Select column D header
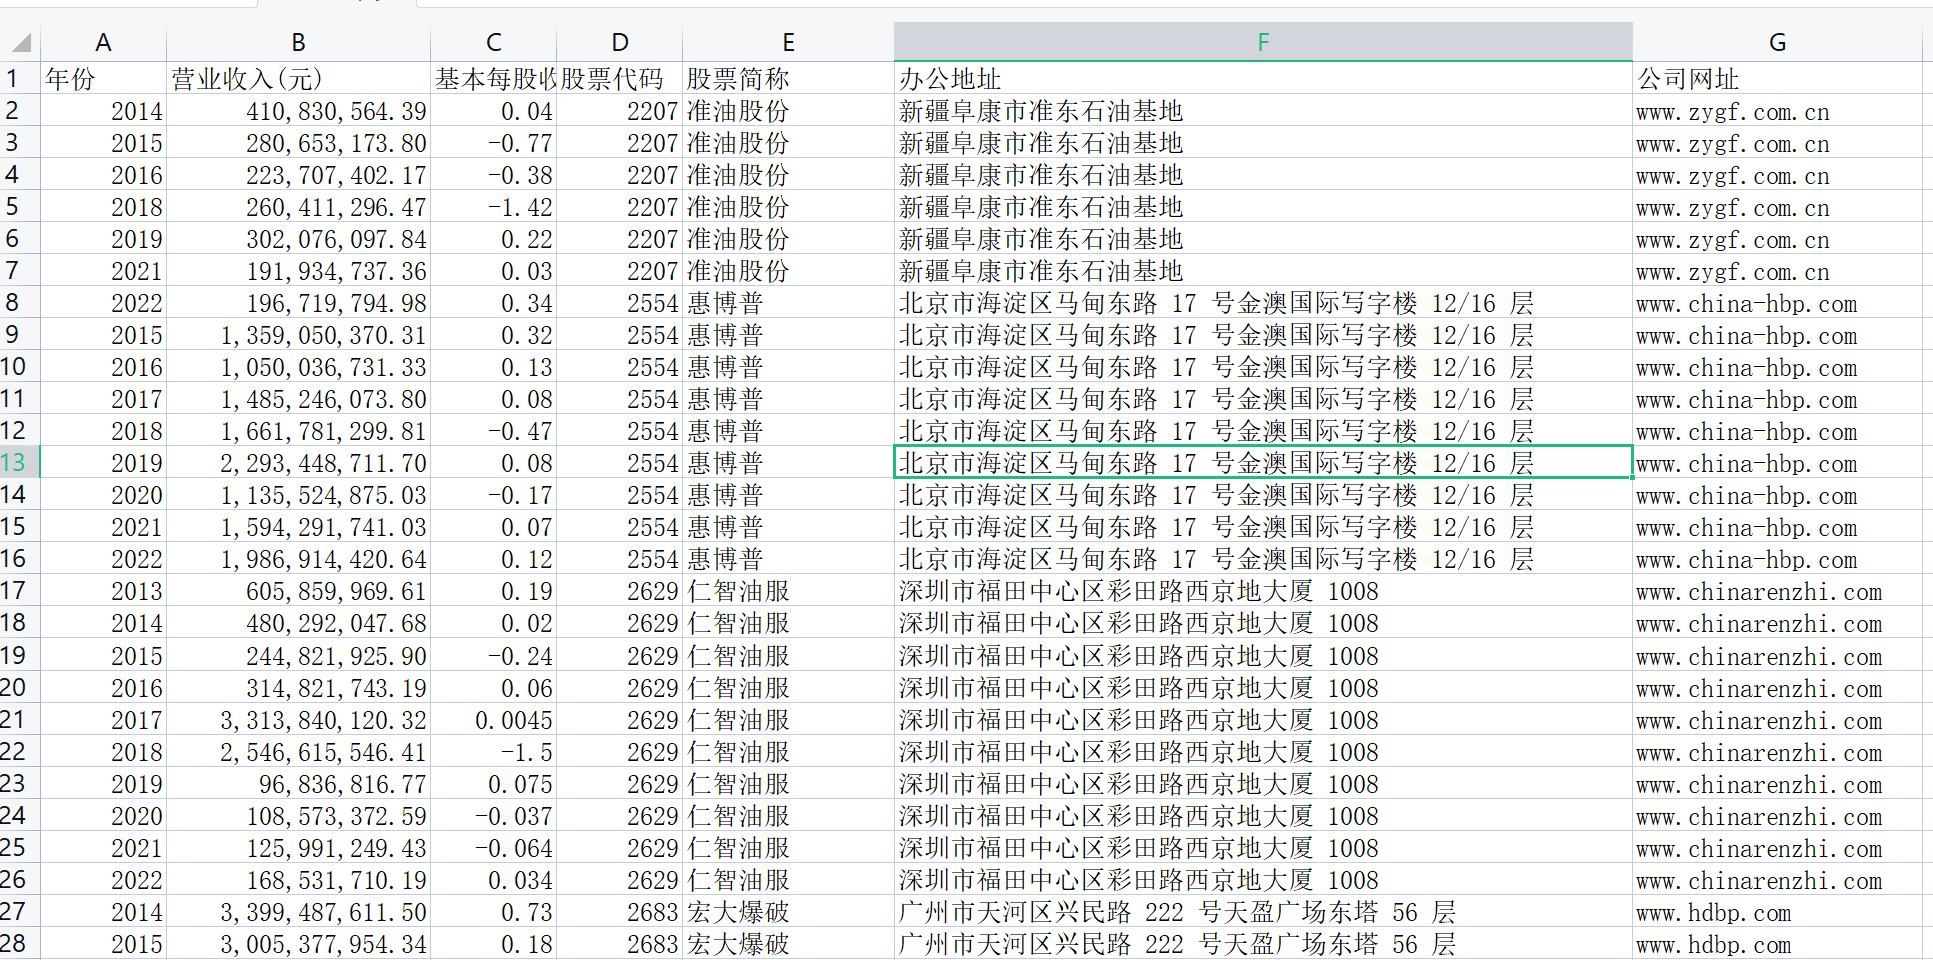The width and height of the screenshot is (1933, 960). point(619,42)
